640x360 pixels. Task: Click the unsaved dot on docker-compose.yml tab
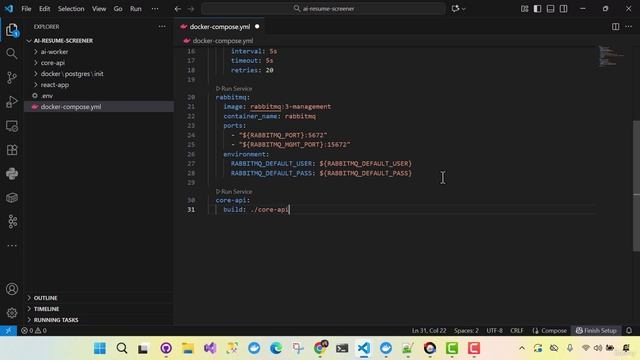click(x=257, y=27)
